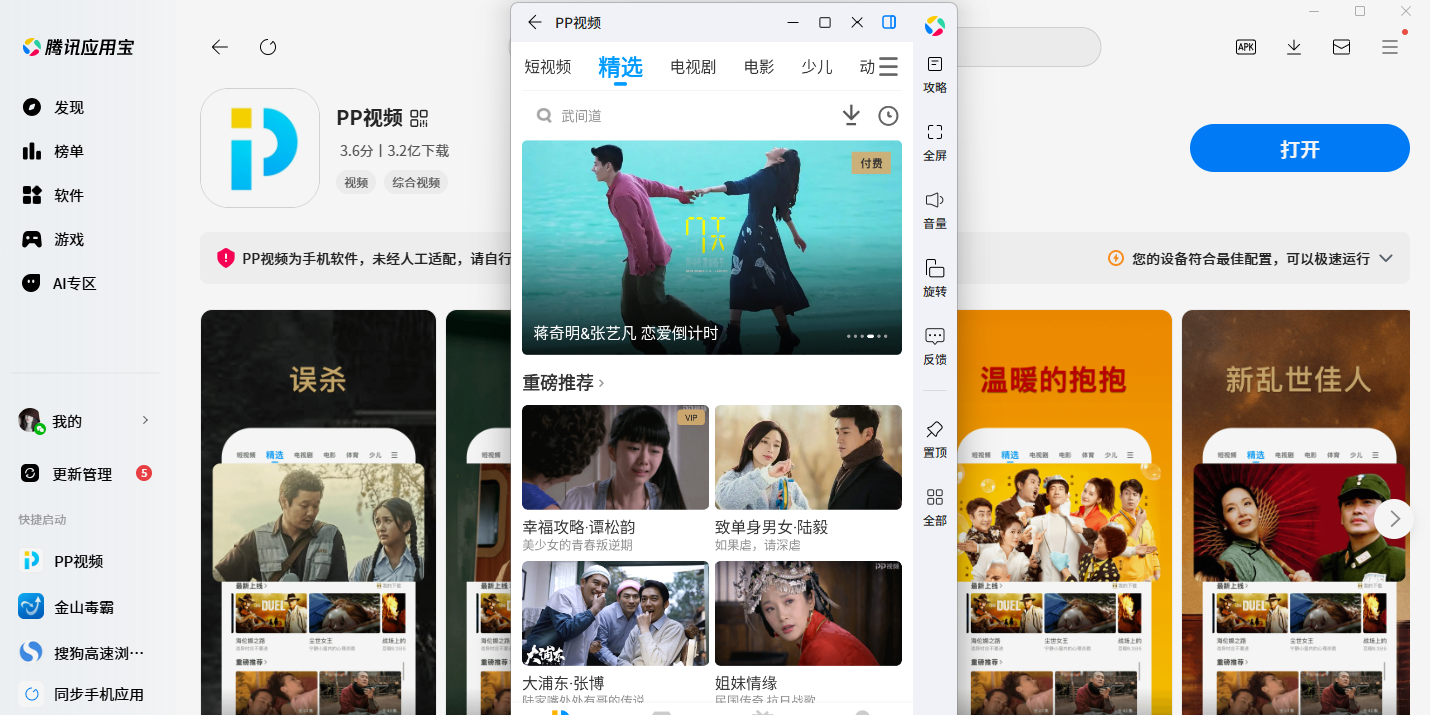Image resolution: width=1430 pixels, height=715 pixels.
Task: Switch to 电视剧 tab
Action: coord(693,67)
